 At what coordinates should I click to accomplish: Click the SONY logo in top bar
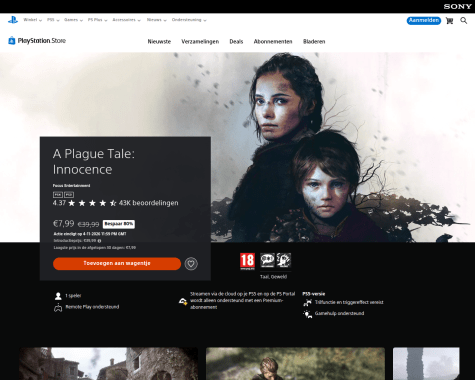click(x=457, y=6)
